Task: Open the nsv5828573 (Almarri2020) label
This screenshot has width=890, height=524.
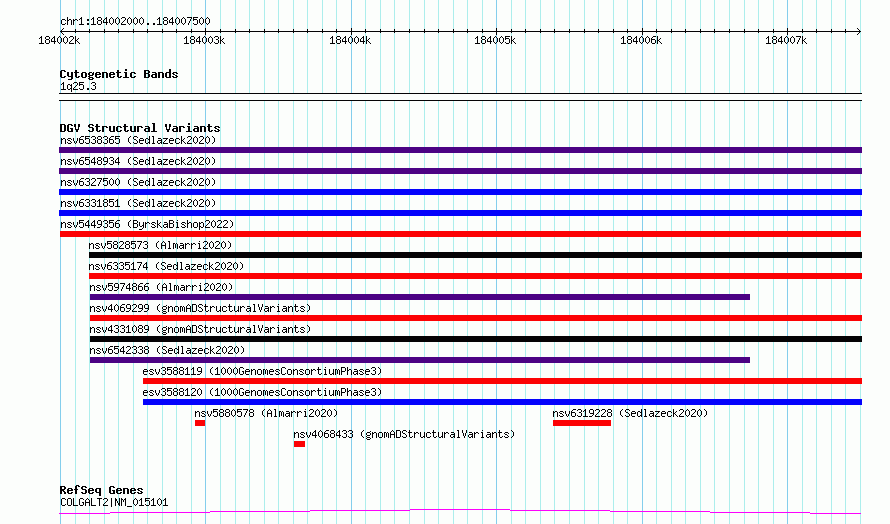Action: pos(160,245)
